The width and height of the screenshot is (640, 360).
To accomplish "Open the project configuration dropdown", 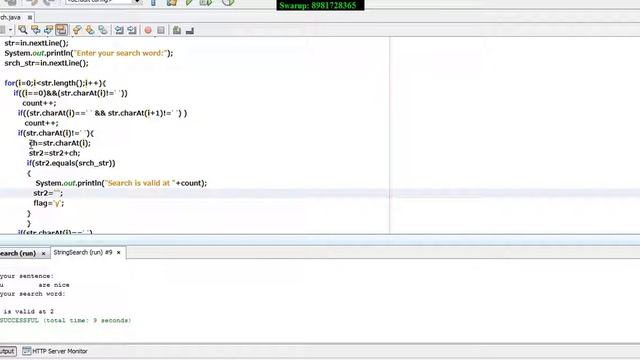I will pos(103,2).
